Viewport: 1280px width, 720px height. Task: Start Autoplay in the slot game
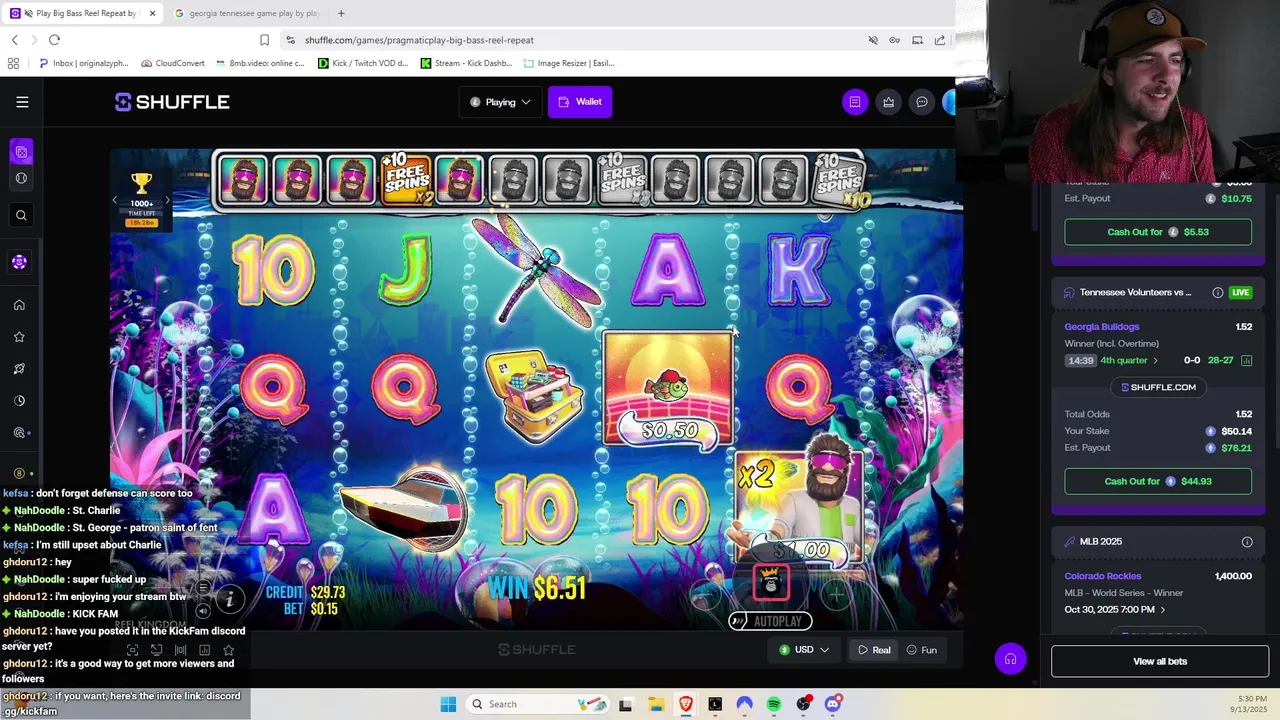pyautogui.click(x=770, y=621)
